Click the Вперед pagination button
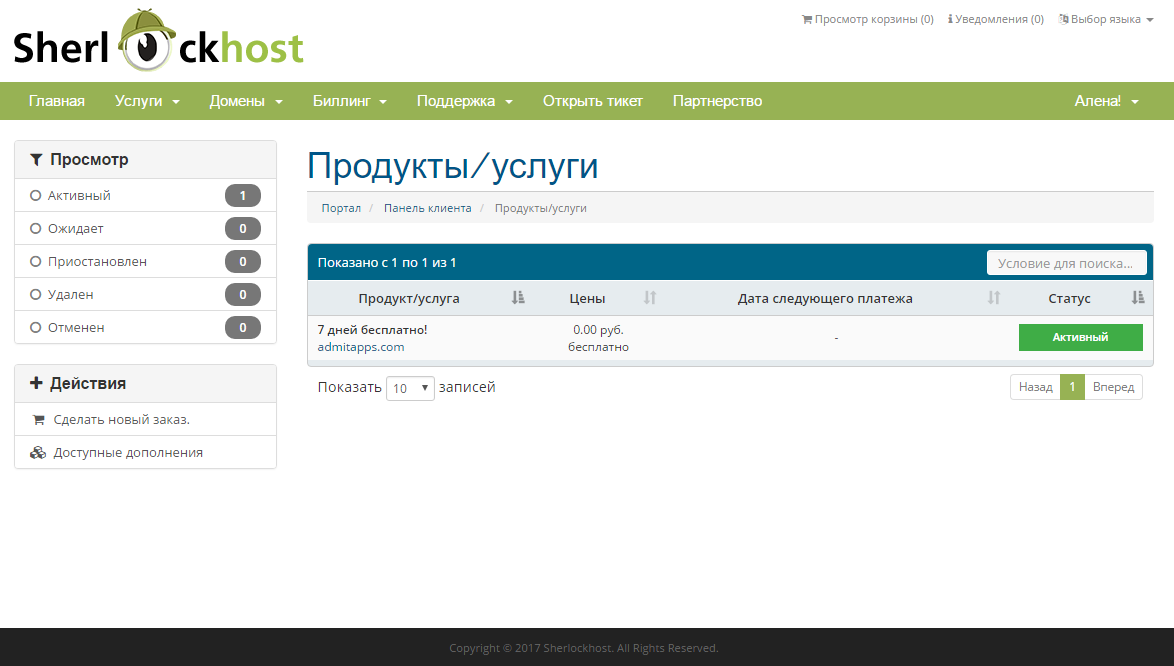 (x=1113, y=387)
